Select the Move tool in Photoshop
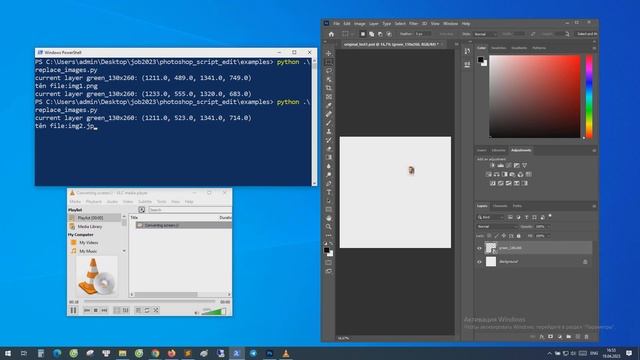Image resolution: width=640 pixels, height=360 pixels. pyautogui.click(x=329, y=53)
